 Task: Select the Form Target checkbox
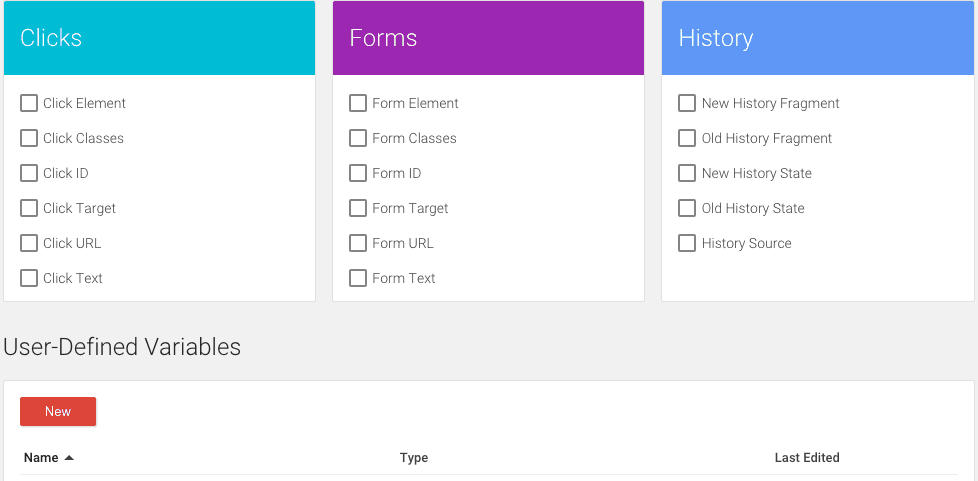click(x=358, y=208)
